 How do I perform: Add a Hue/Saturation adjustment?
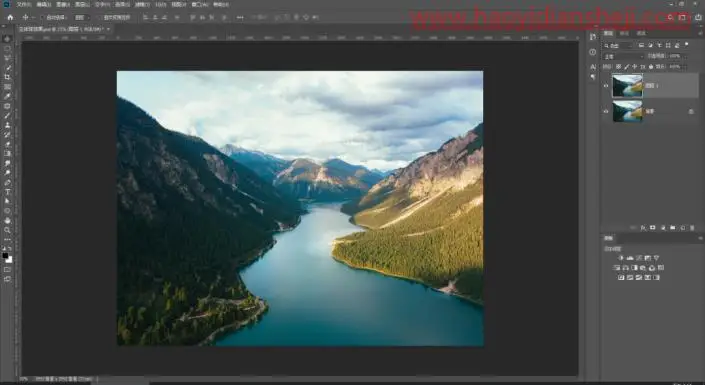tap(616, 268)
